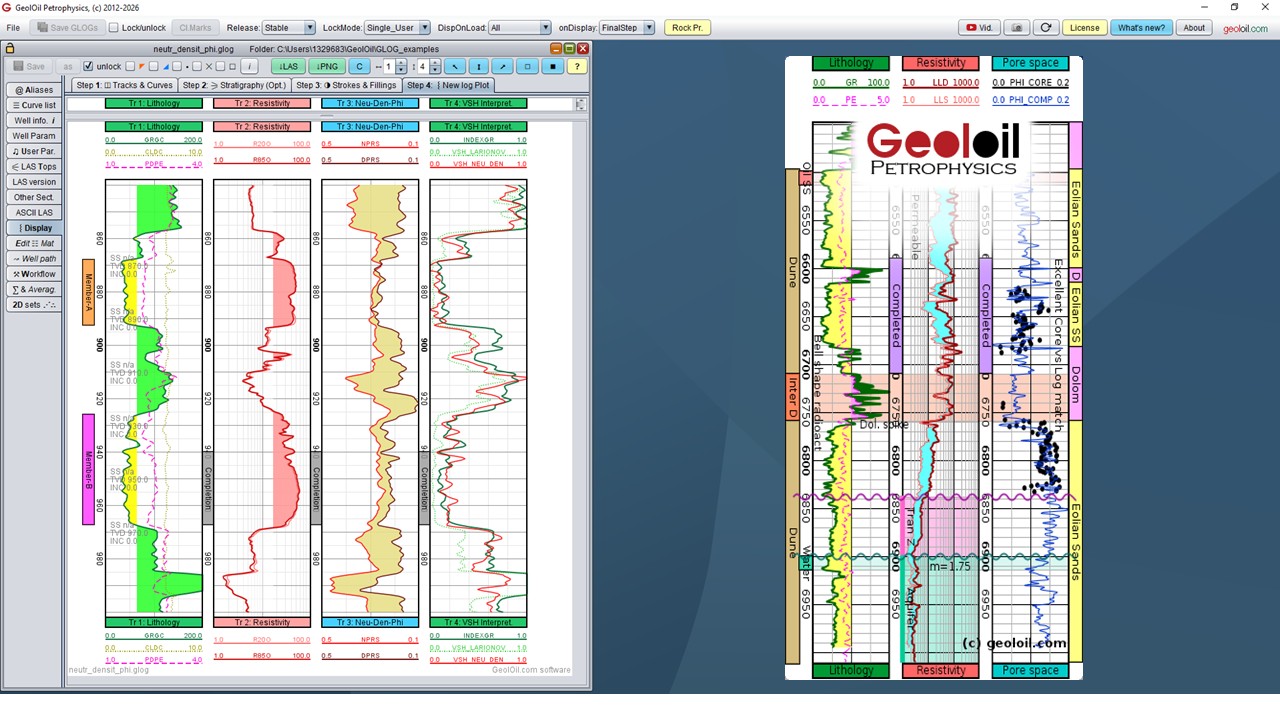Open the LockMode dropdown

coord(397,28)
